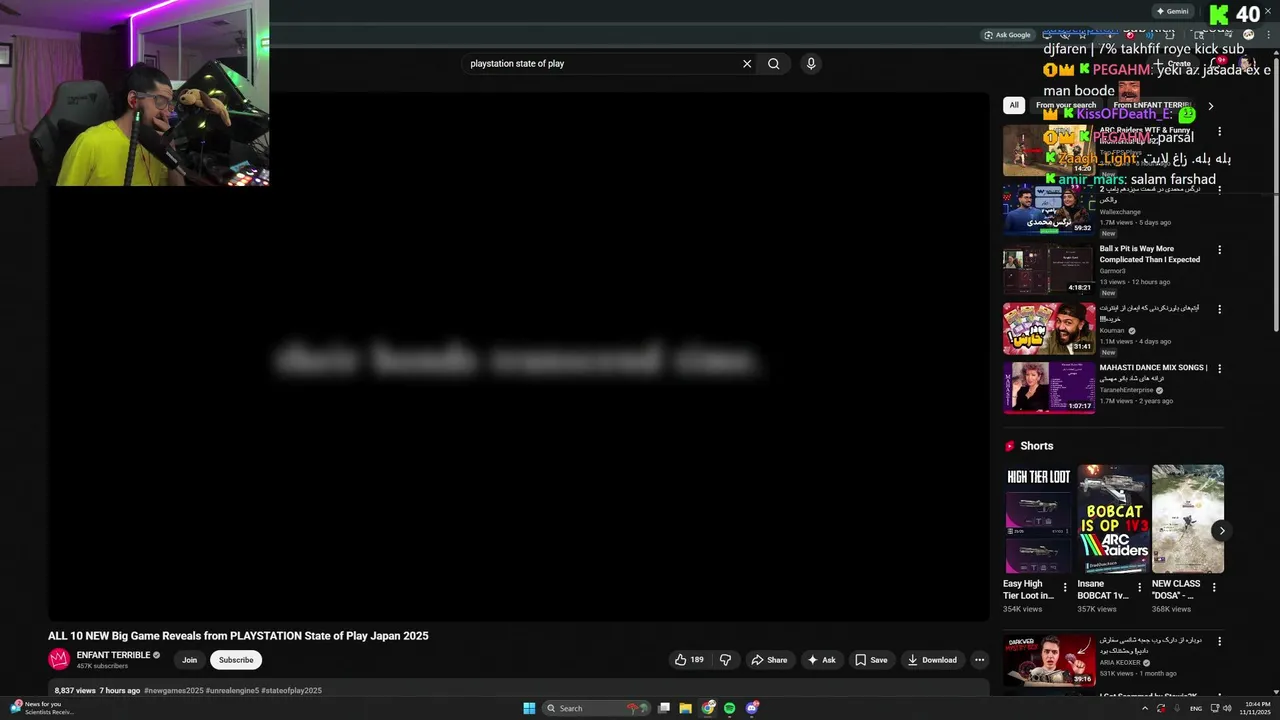
Task: Switch to Chrome in the taskbar
Action: pos(708,708)
